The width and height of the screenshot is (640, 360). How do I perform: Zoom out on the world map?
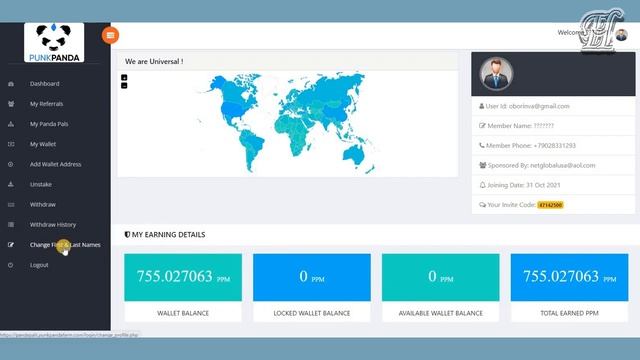124,86
